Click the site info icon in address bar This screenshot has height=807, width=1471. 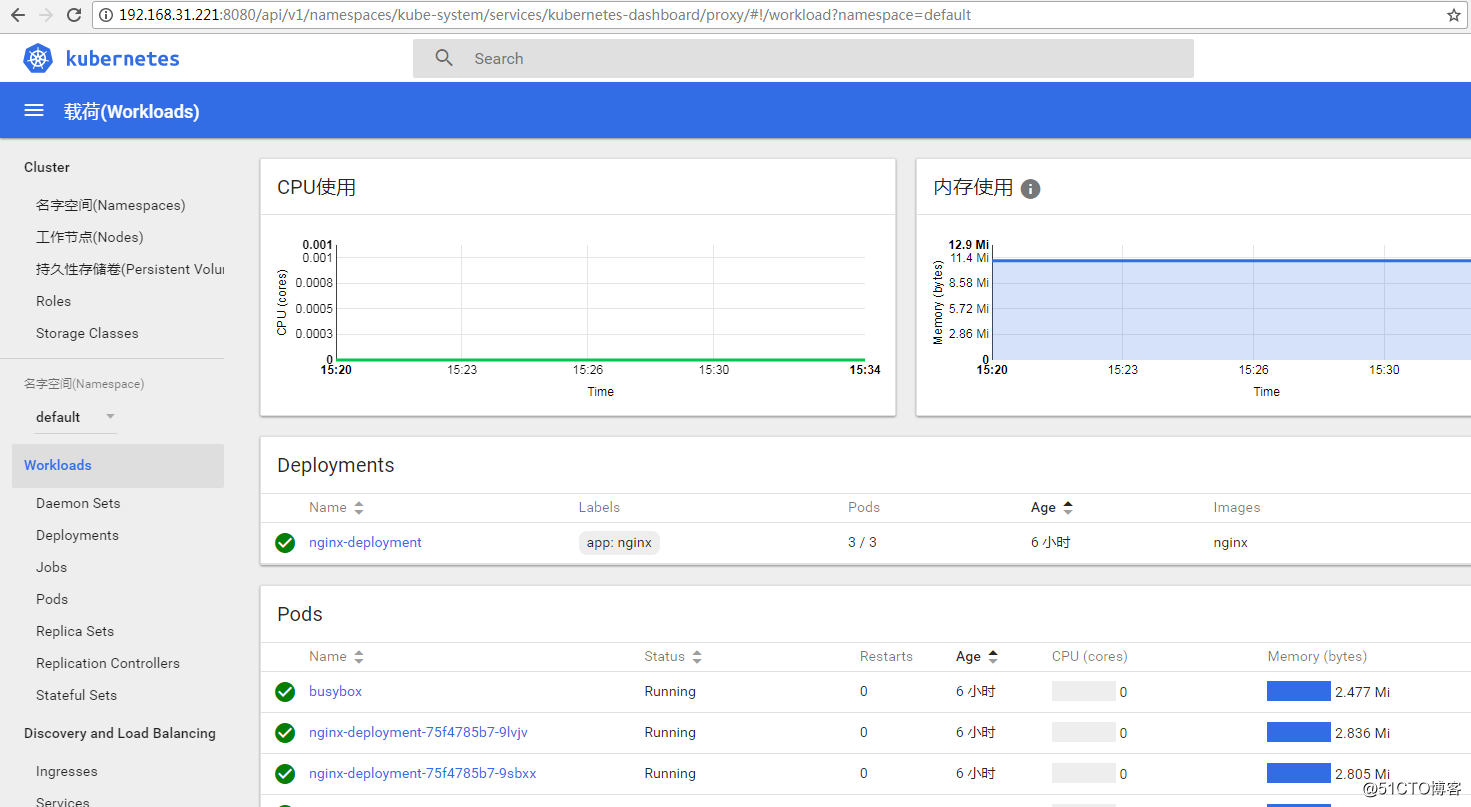click(106, 15)
